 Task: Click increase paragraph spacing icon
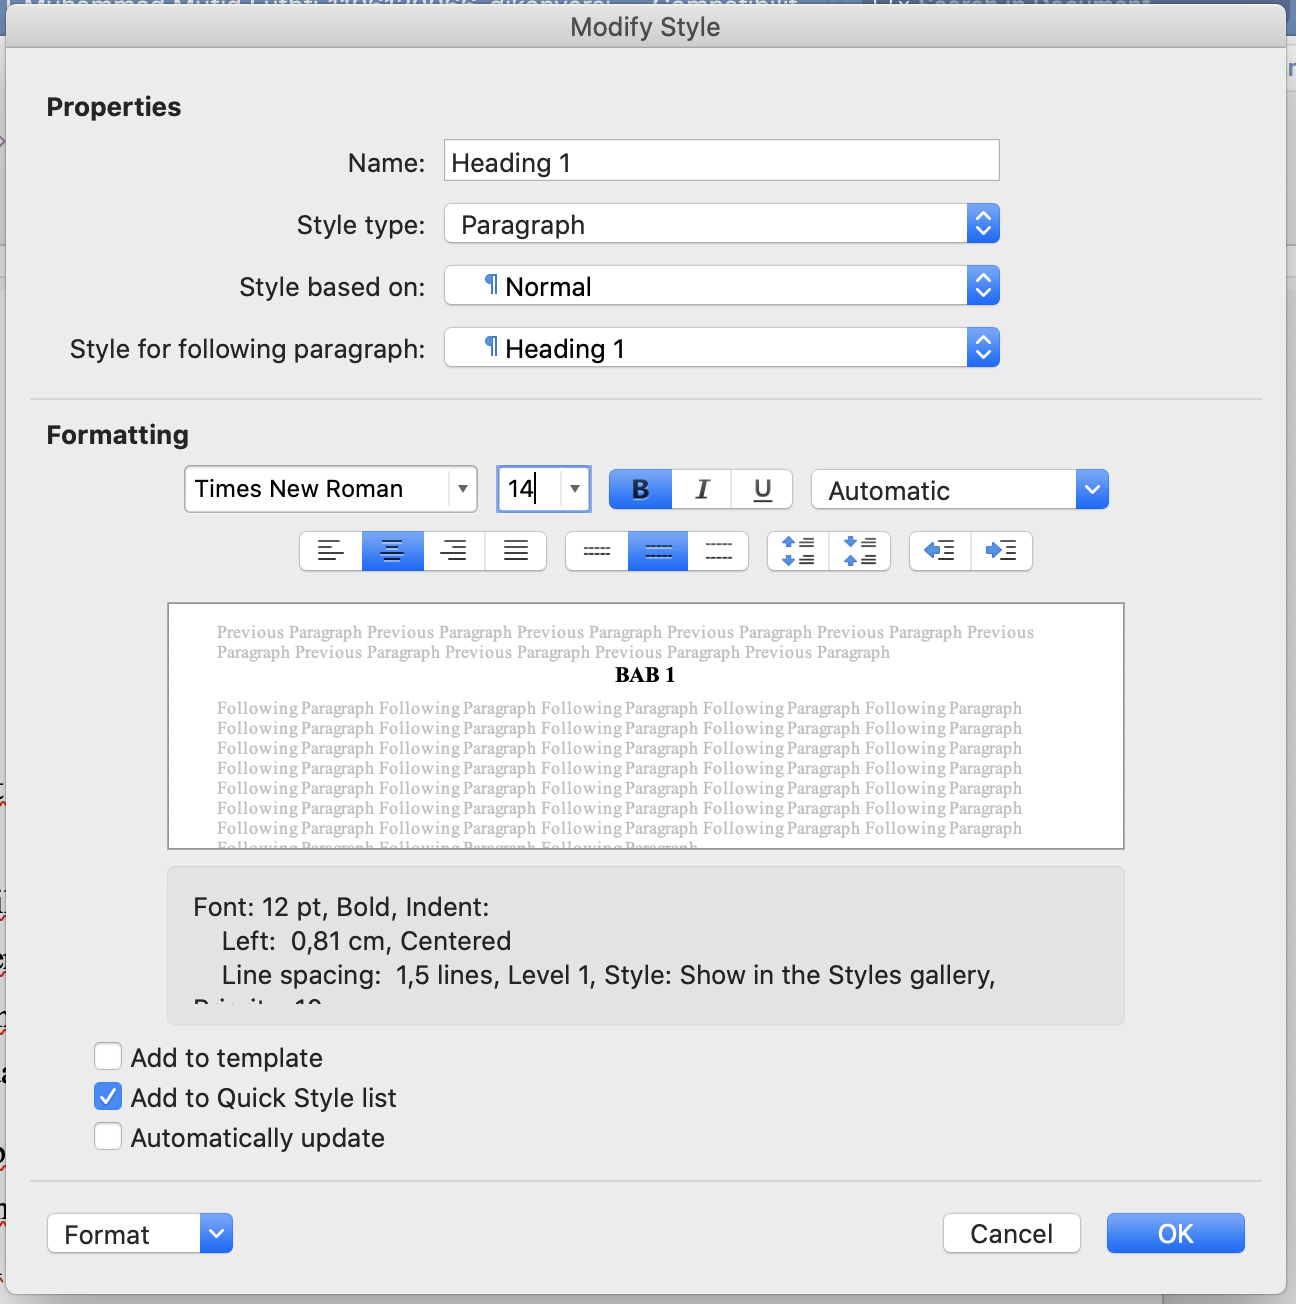(798, 551)
